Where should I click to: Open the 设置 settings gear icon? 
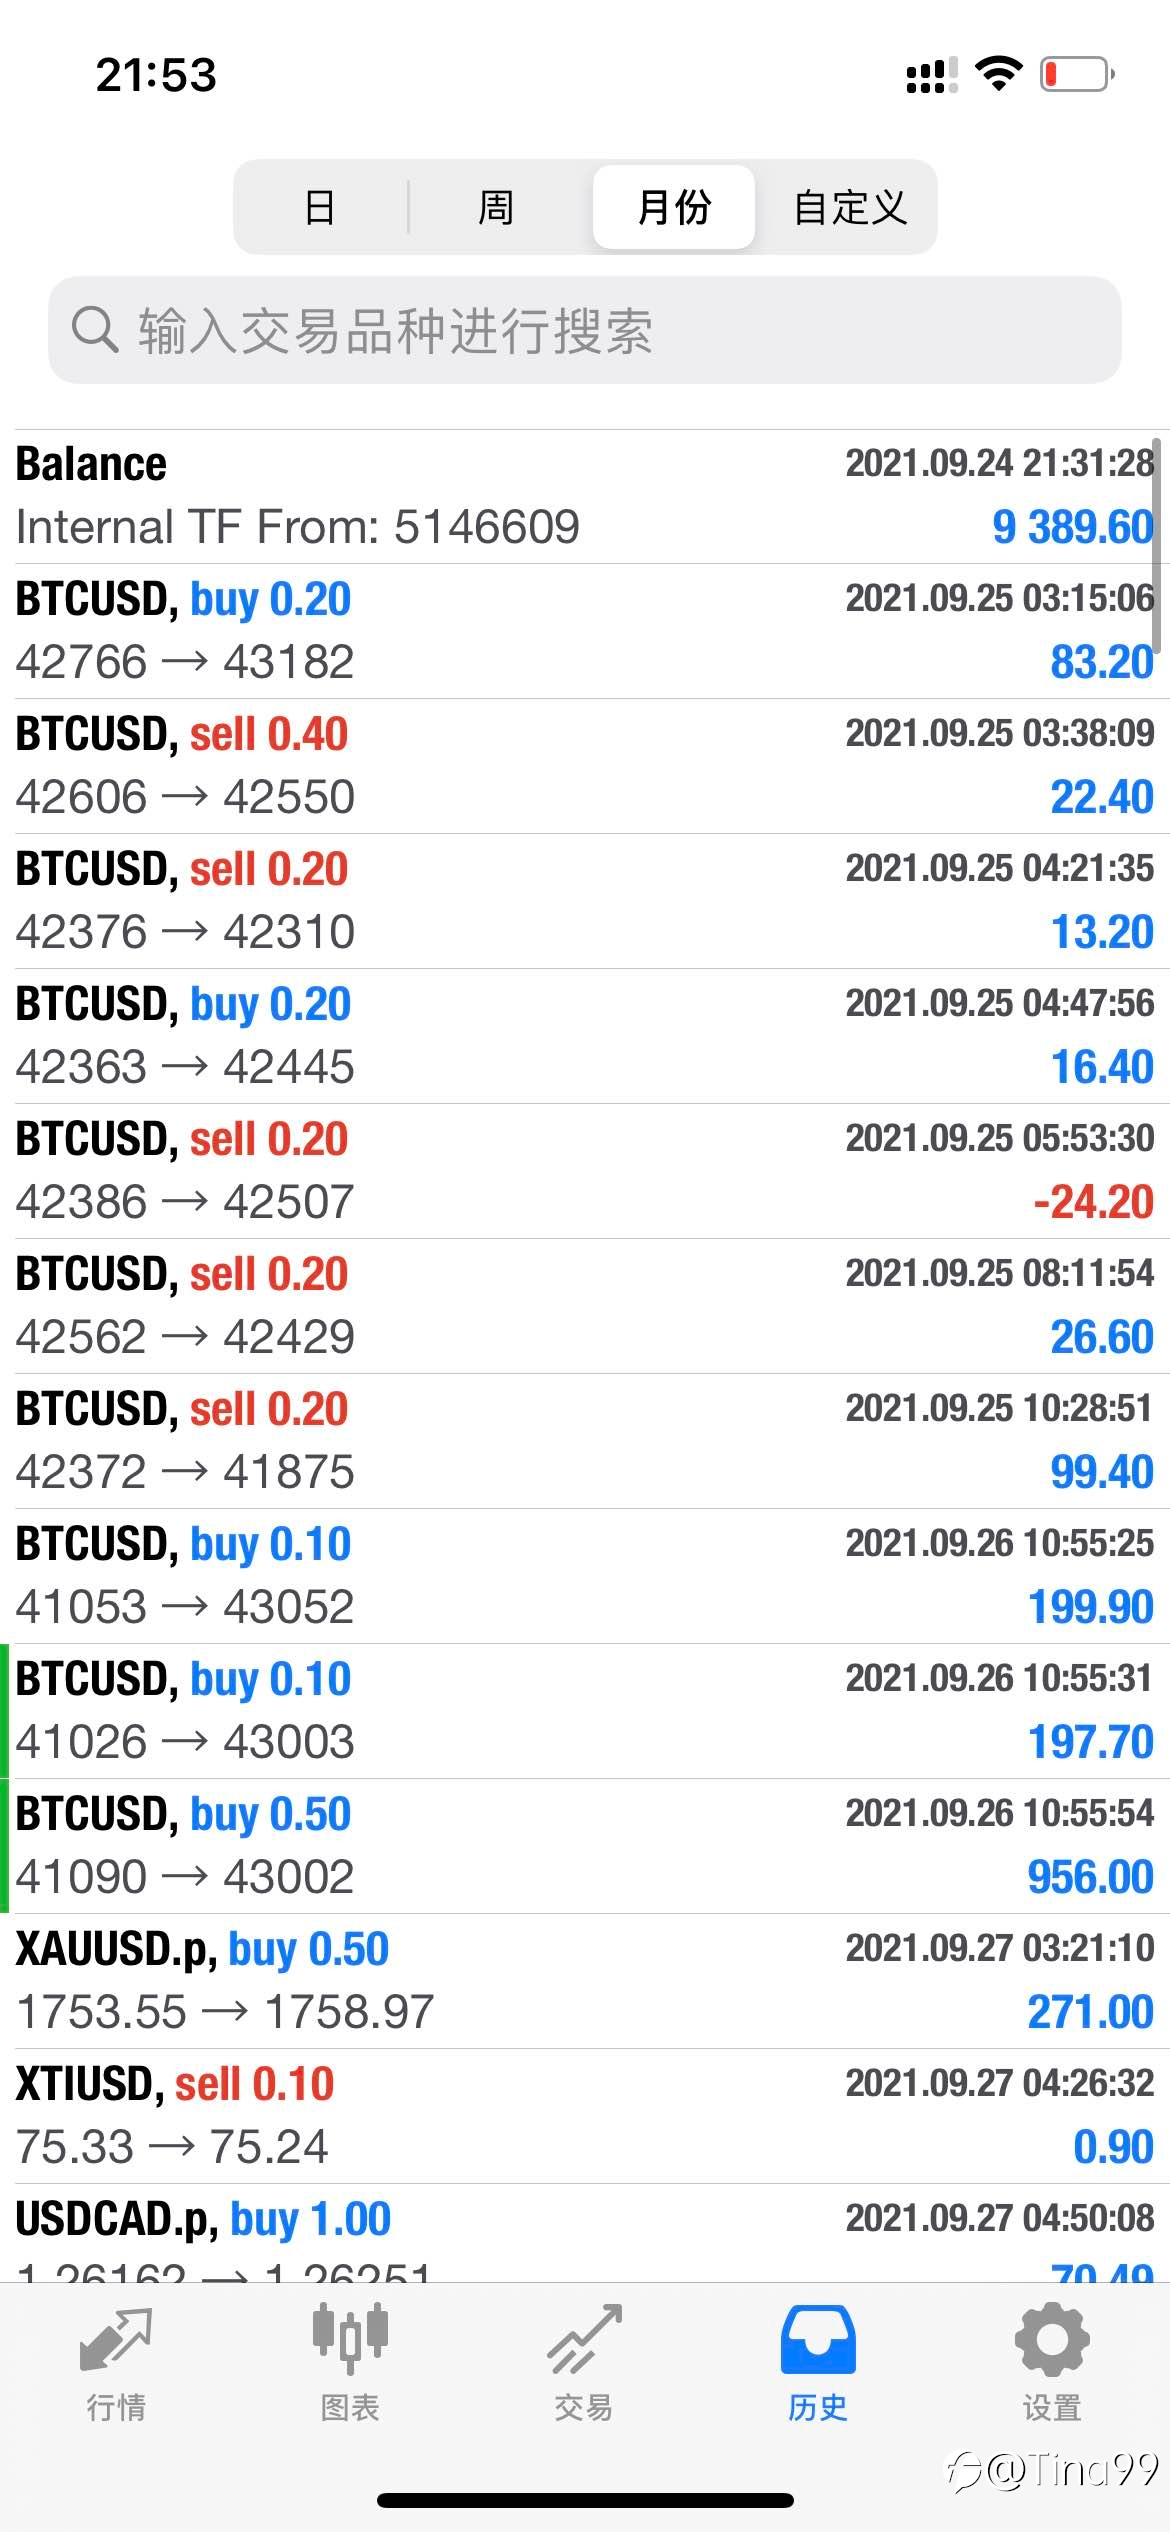point(1052,2339)
